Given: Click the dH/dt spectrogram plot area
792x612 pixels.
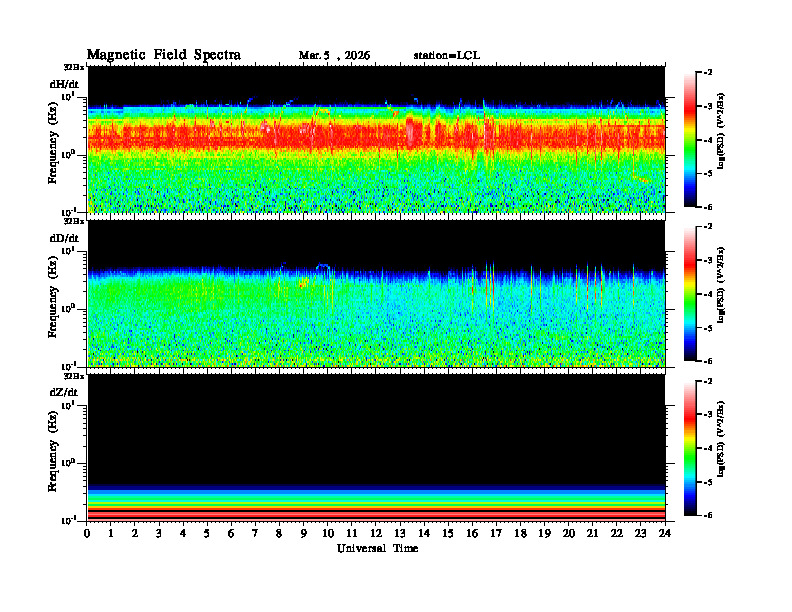Looking at the screenshot, I should [x=377, y=139].
